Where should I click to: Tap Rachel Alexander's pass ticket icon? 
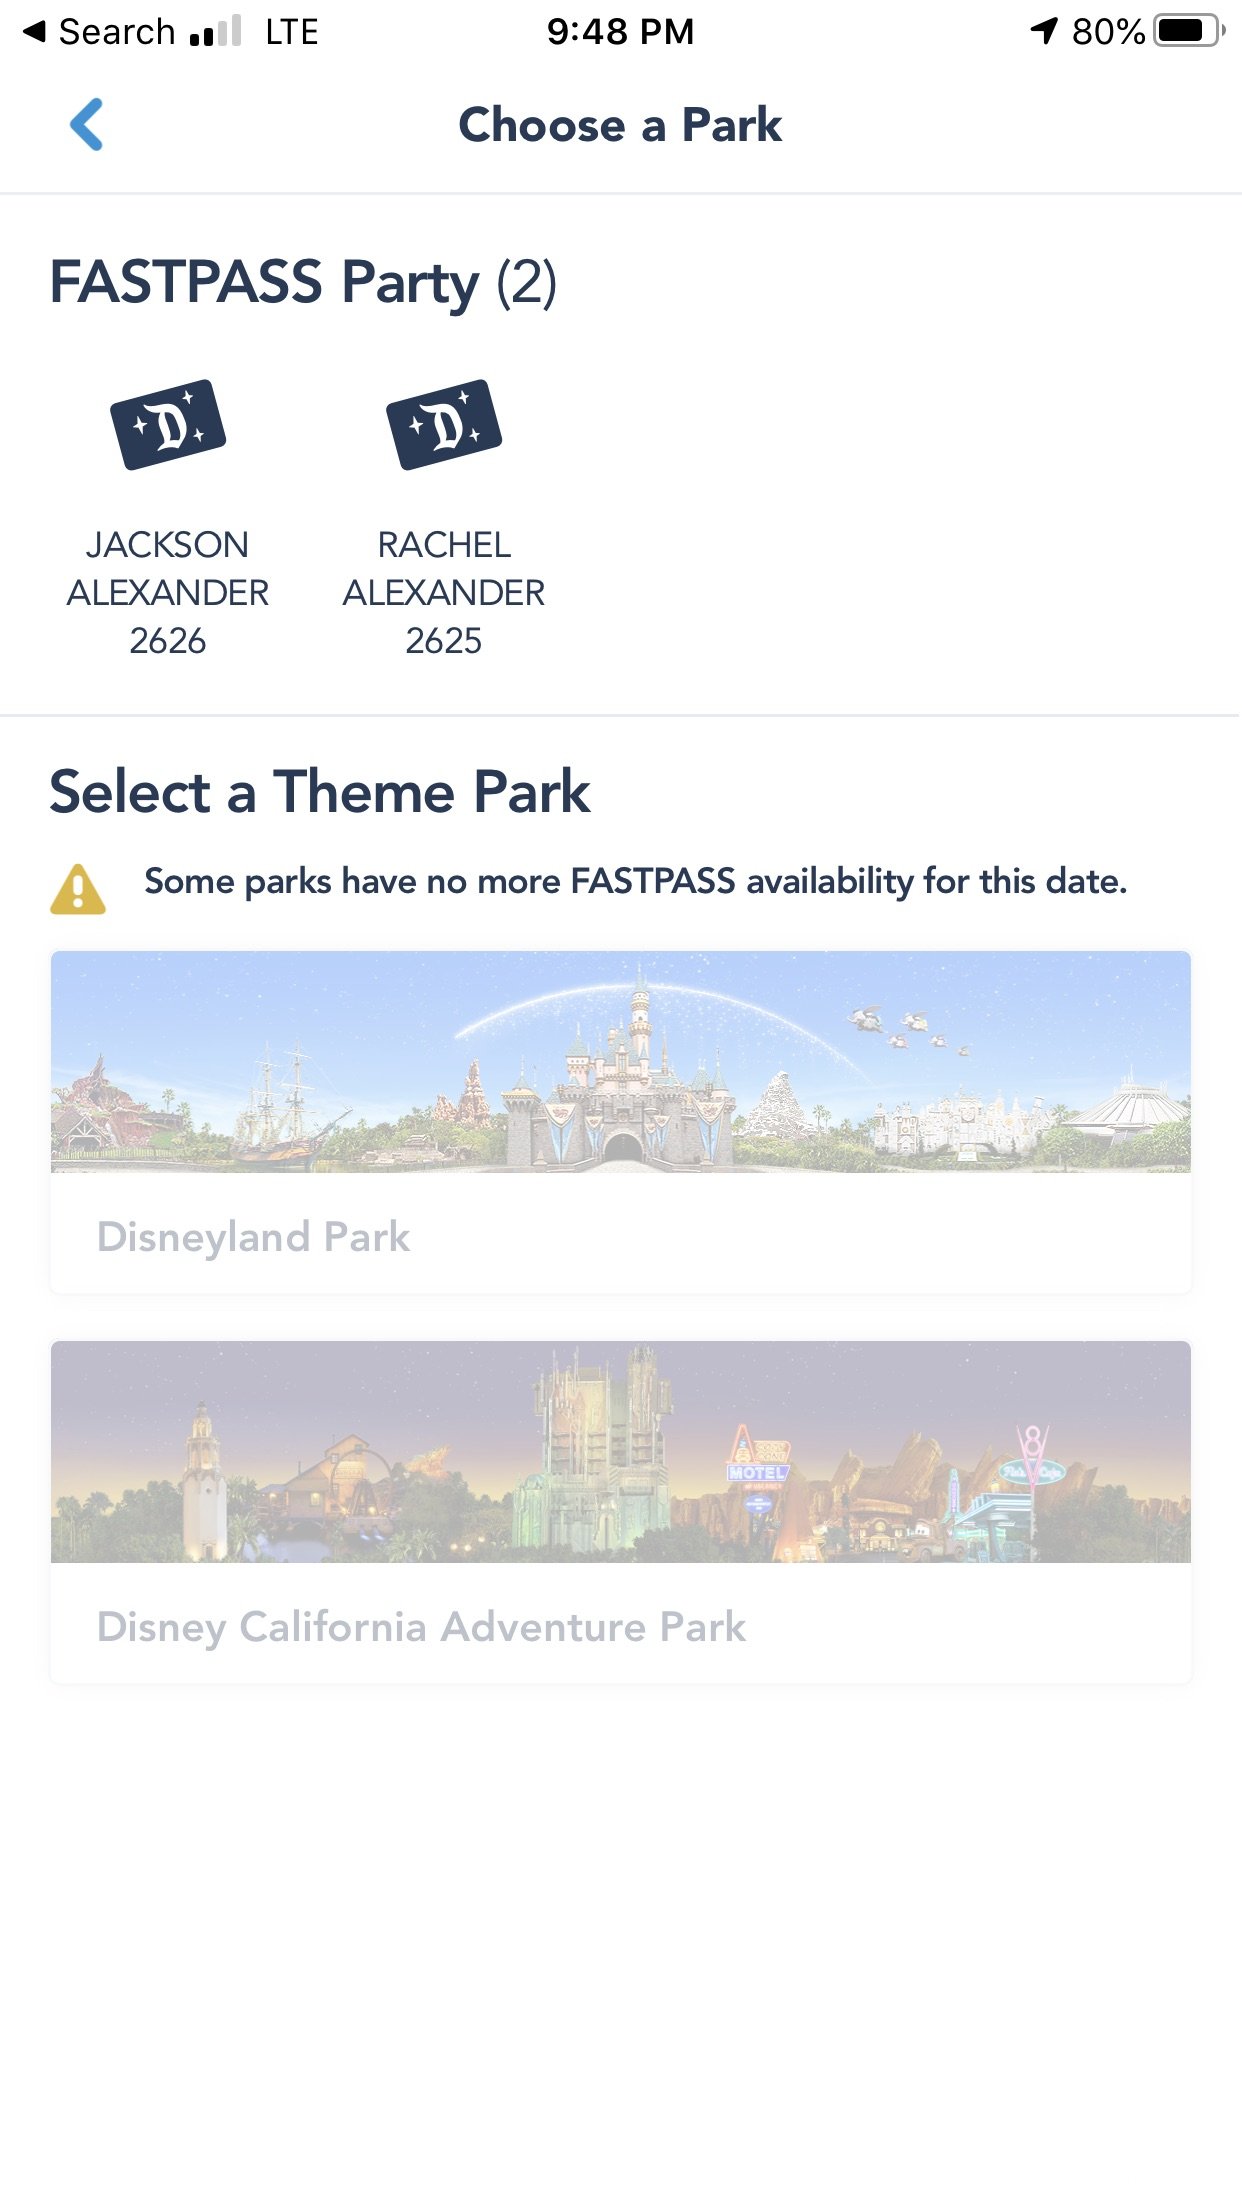(x=444, y=424)
